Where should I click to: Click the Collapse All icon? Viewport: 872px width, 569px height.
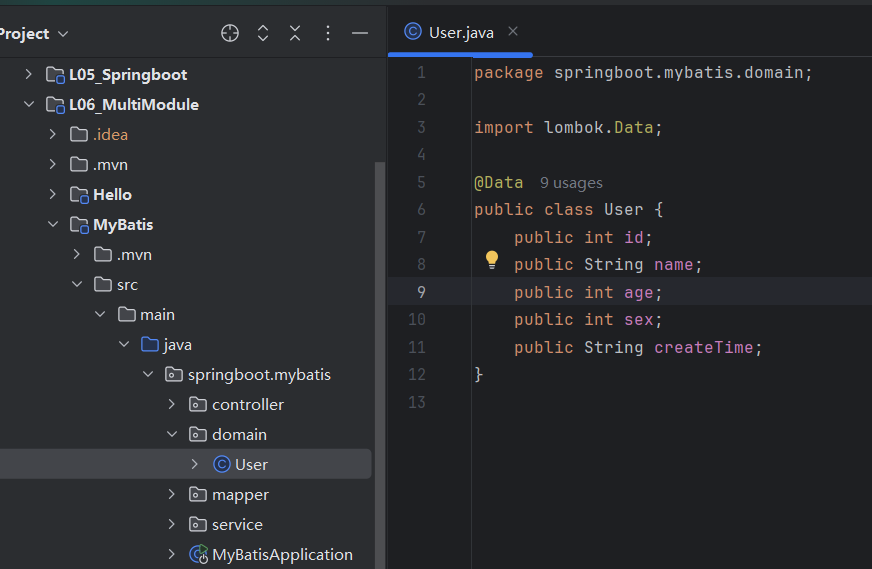click(295, 33)
